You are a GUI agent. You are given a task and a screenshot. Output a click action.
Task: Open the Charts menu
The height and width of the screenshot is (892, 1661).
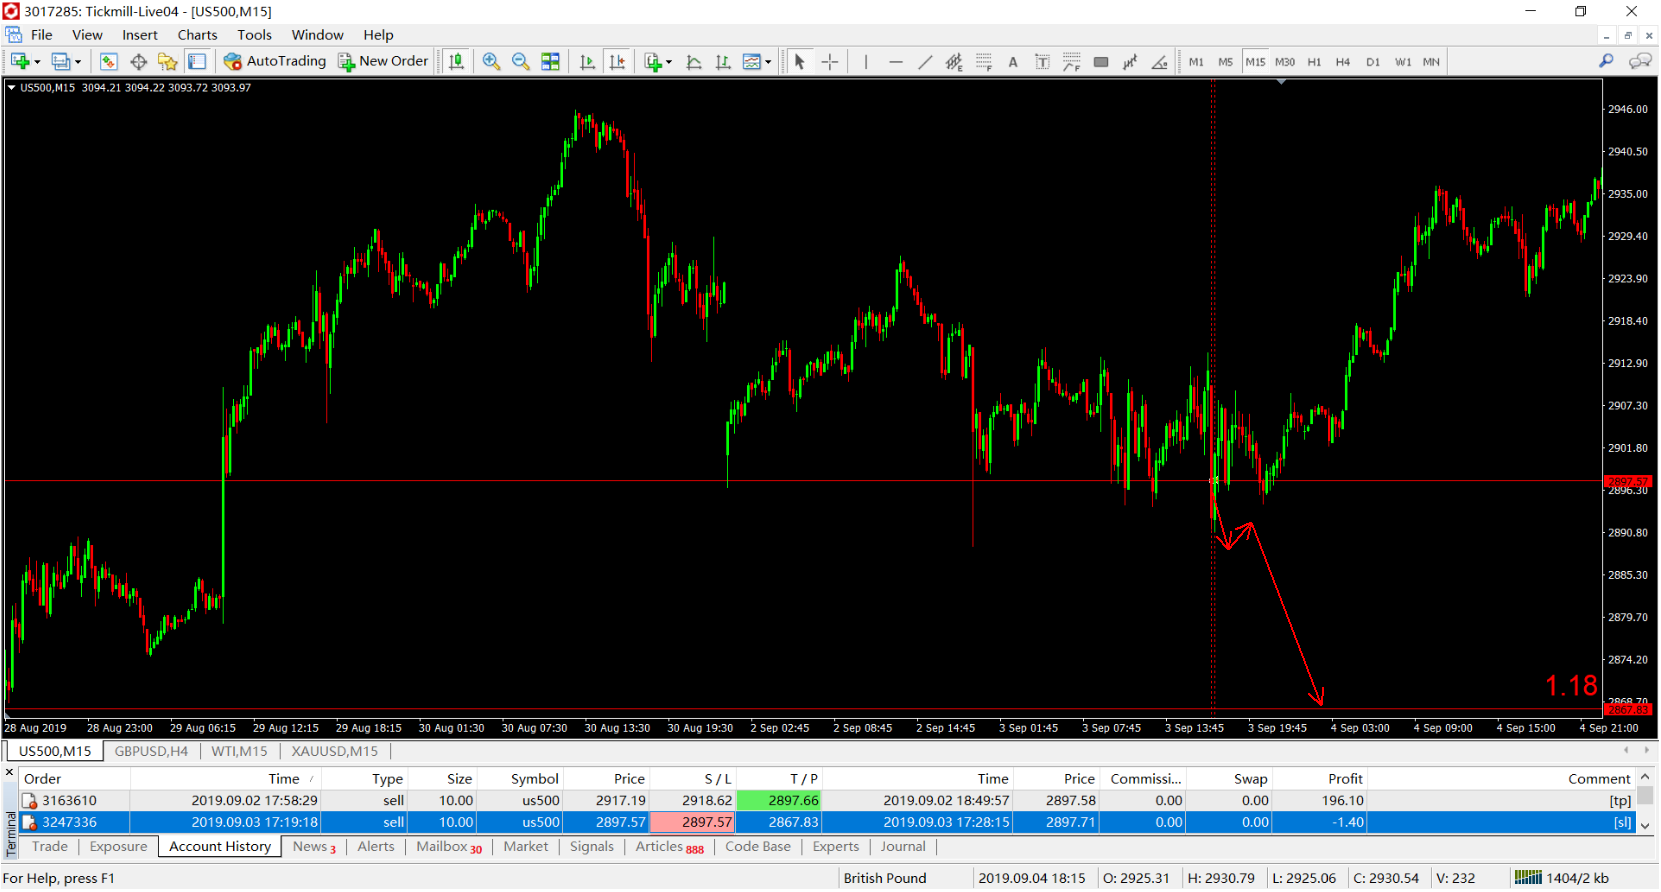pos(197,35)
